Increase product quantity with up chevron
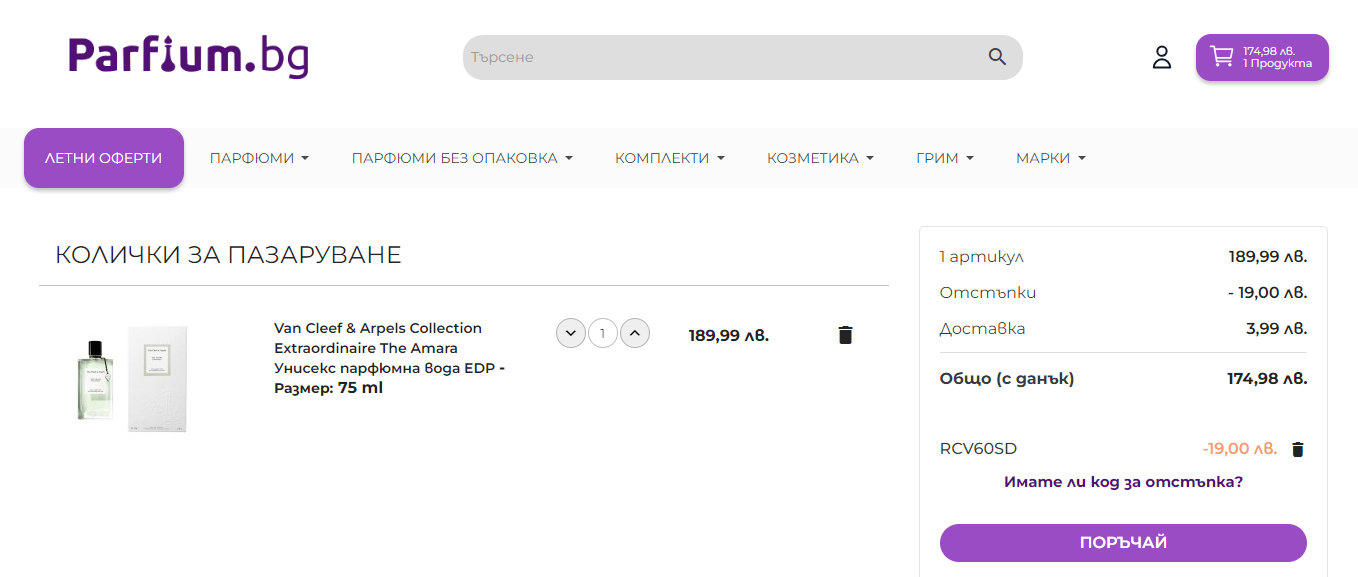The image size is (1358, 577). click(635, 333)
